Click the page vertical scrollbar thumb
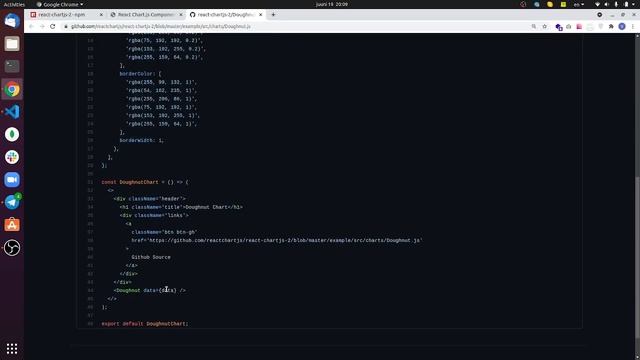The image size is (640, 360). [637, 257]
